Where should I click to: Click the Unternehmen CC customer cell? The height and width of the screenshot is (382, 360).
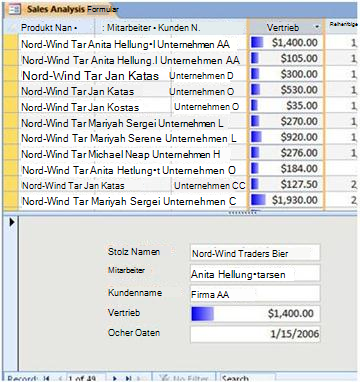[x=210, y=186]
